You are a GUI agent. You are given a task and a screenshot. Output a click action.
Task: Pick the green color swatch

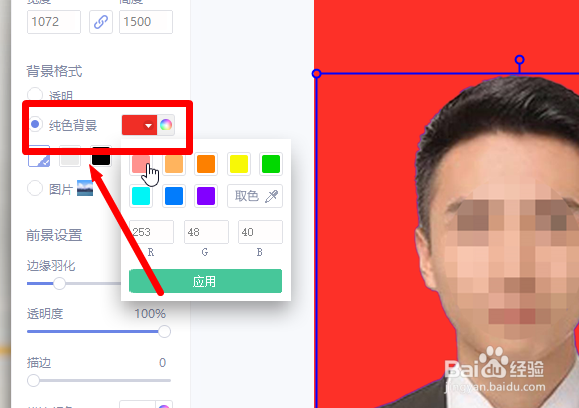pos(271,164)
